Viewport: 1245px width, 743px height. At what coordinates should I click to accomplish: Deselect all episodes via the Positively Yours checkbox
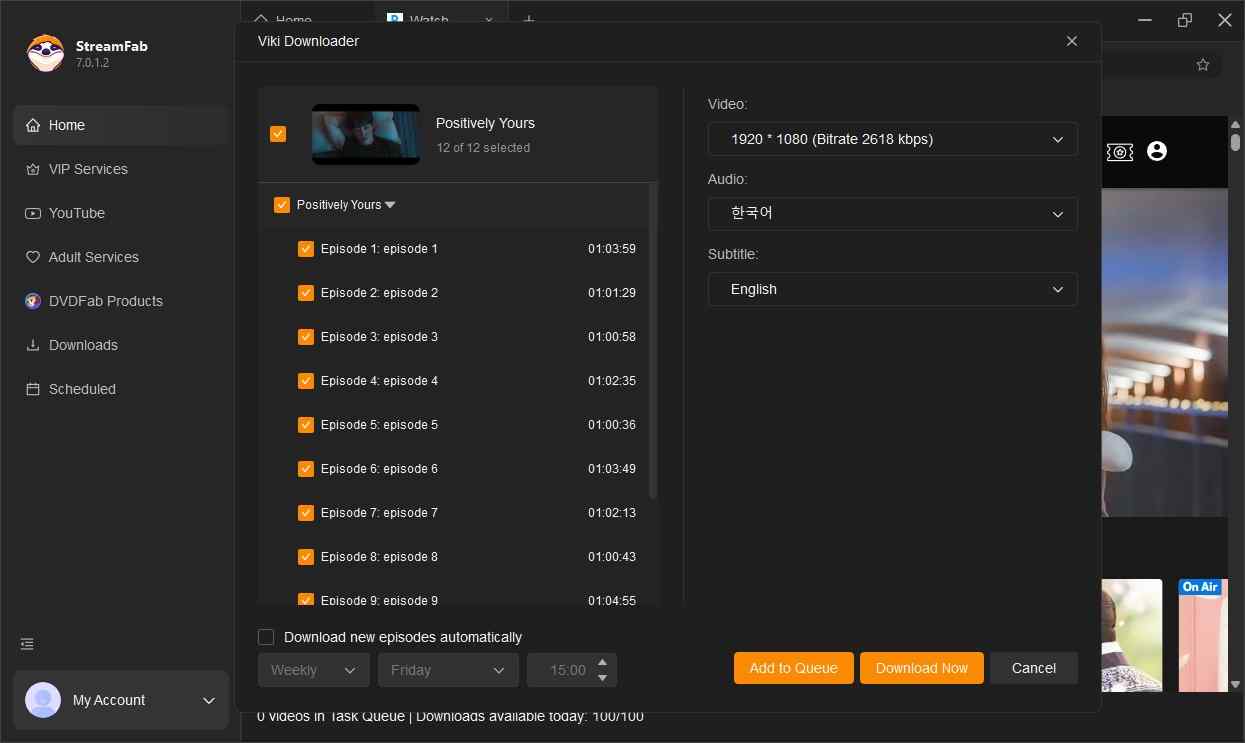click(282, 204)
